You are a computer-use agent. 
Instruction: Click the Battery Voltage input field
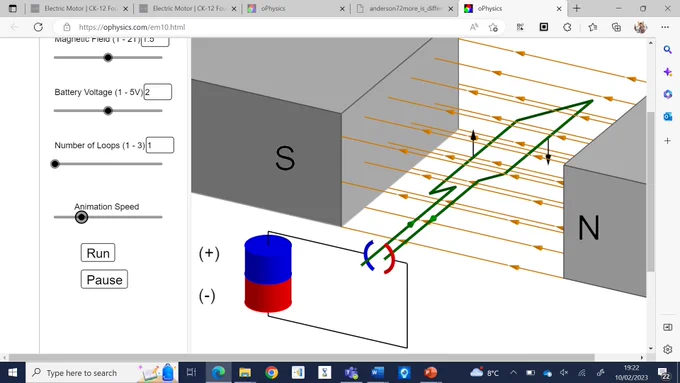[x=158, y=92]
